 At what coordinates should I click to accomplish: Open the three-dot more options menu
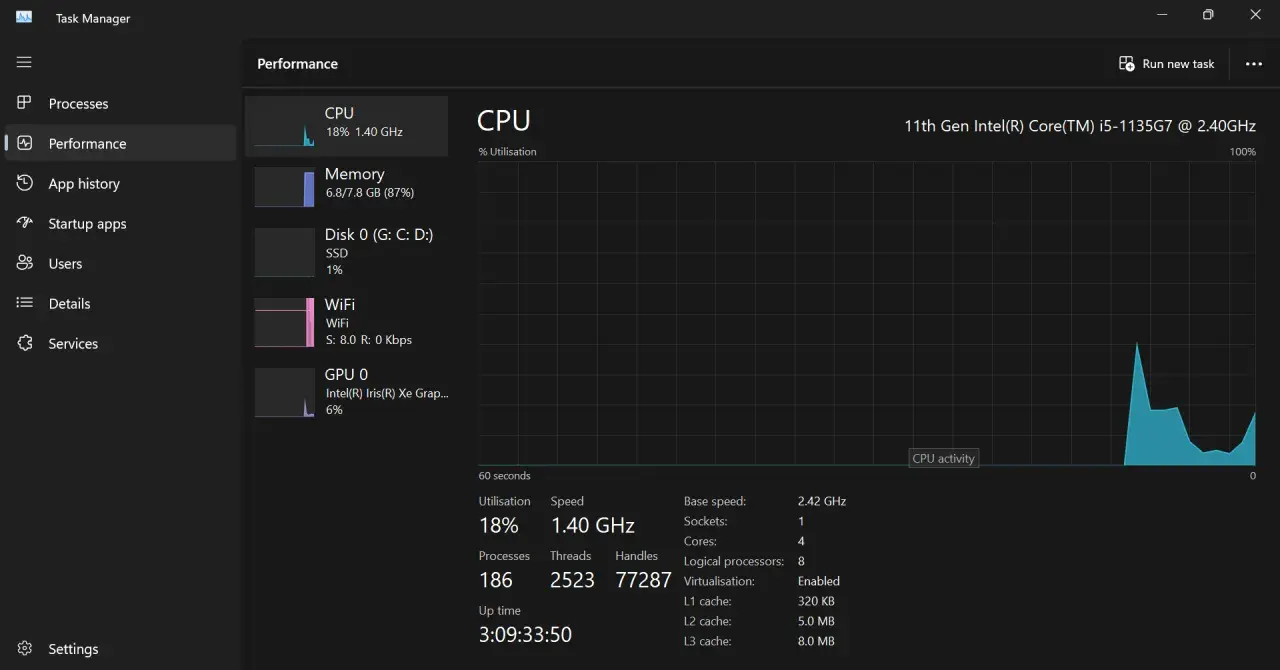click(x=1254, y=63)
